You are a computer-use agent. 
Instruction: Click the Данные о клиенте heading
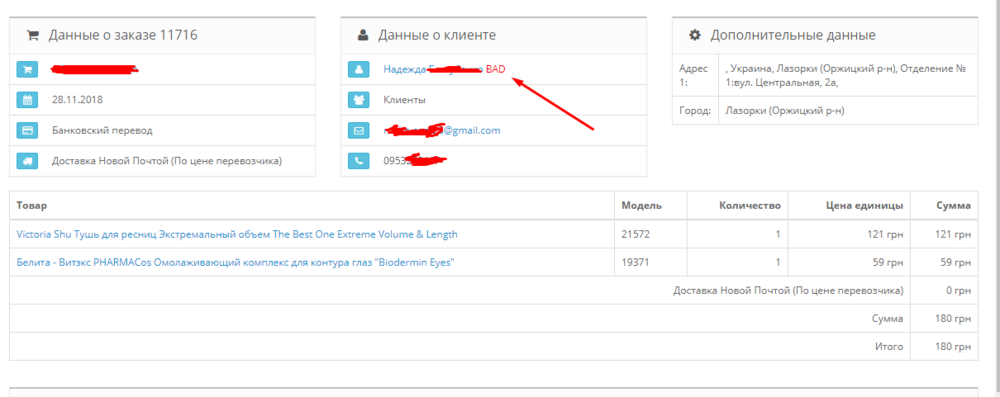[x=437, y=36]
